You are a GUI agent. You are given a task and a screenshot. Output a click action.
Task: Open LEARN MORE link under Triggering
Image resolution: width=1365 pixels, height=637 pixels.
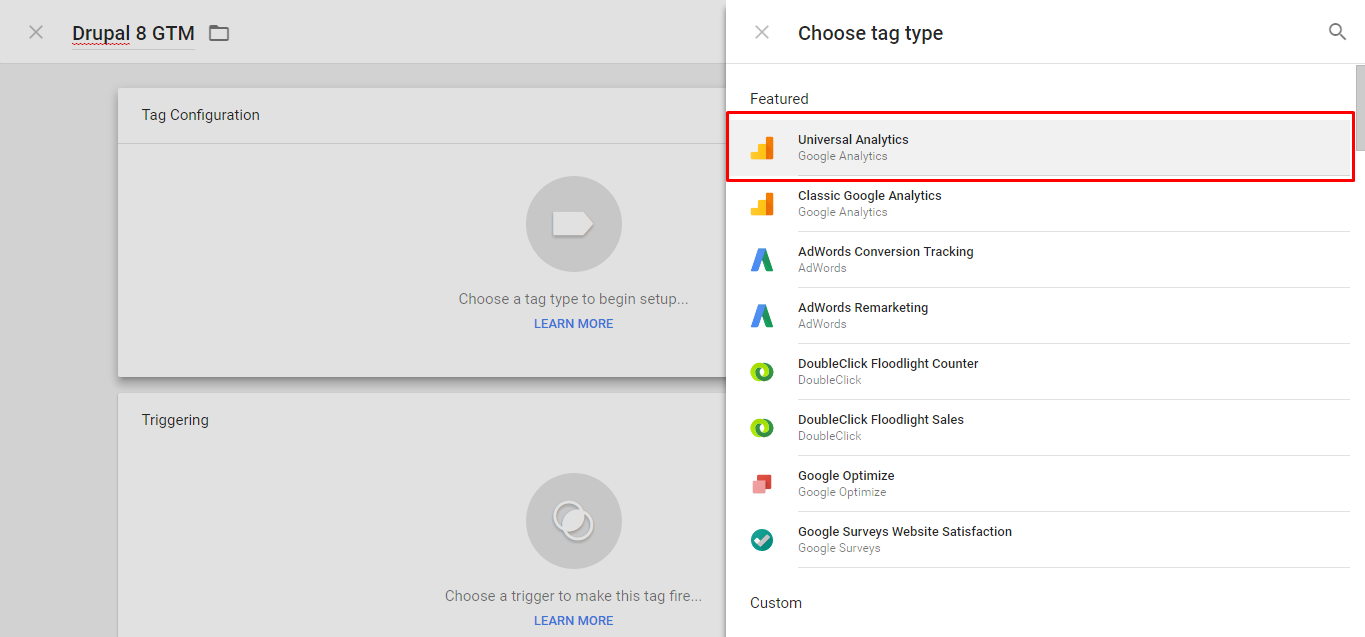pyautogui.click(x=574, y=621)
